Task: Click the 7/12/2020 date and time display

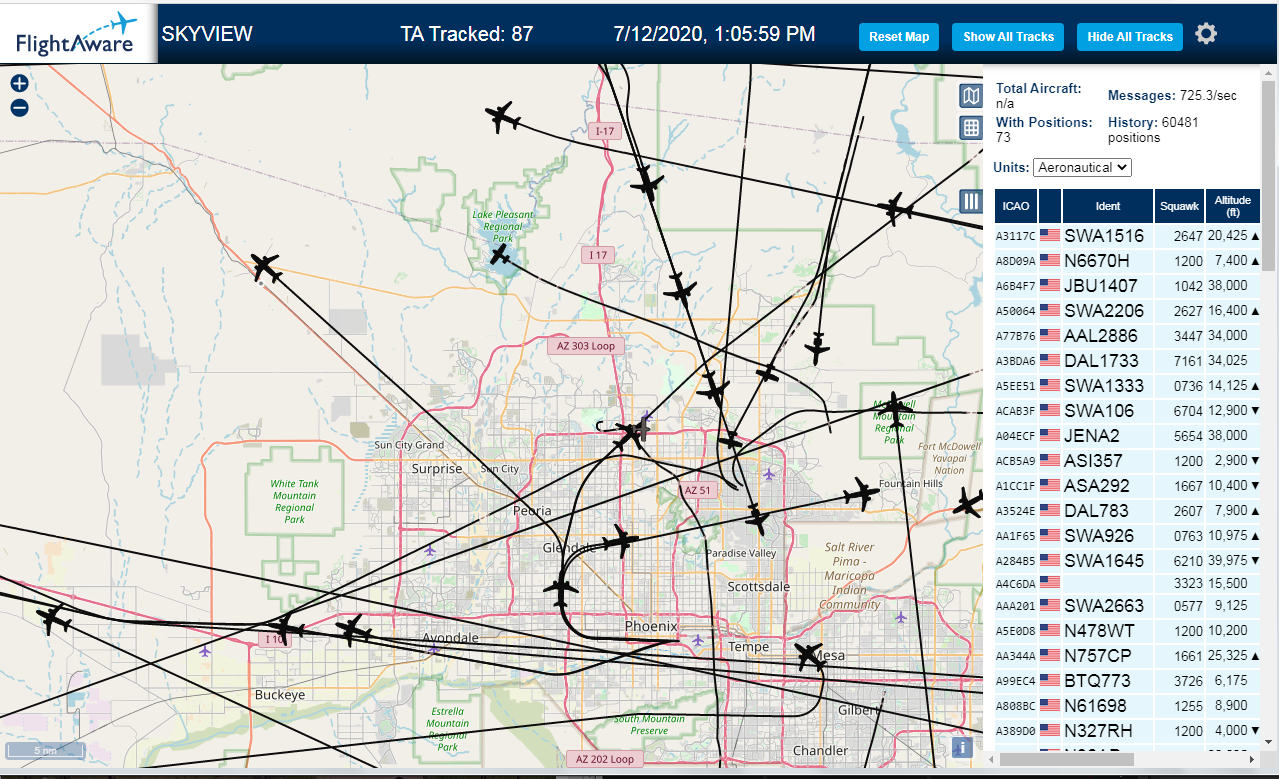Action: (714, 34)
